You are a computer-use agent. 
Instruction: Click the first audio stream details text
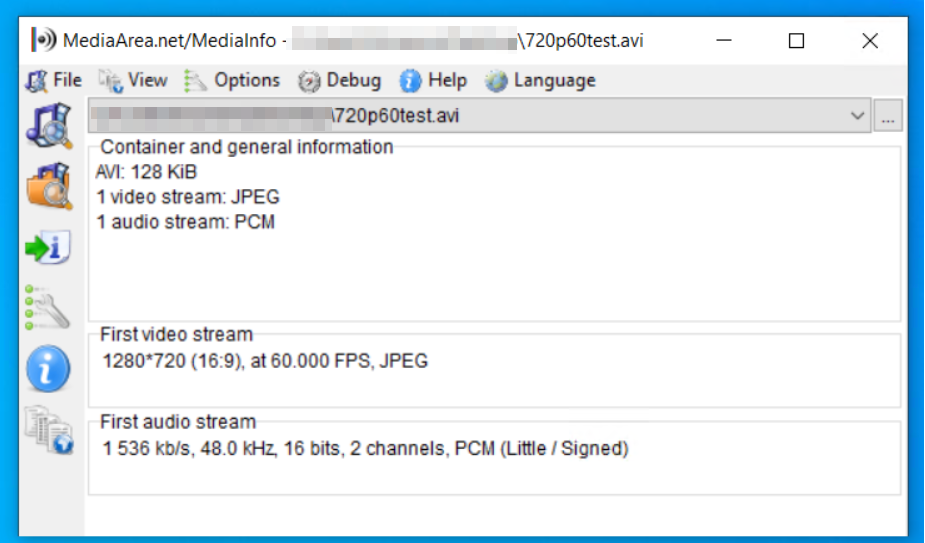pyautogui.click(x=365, y=449)
